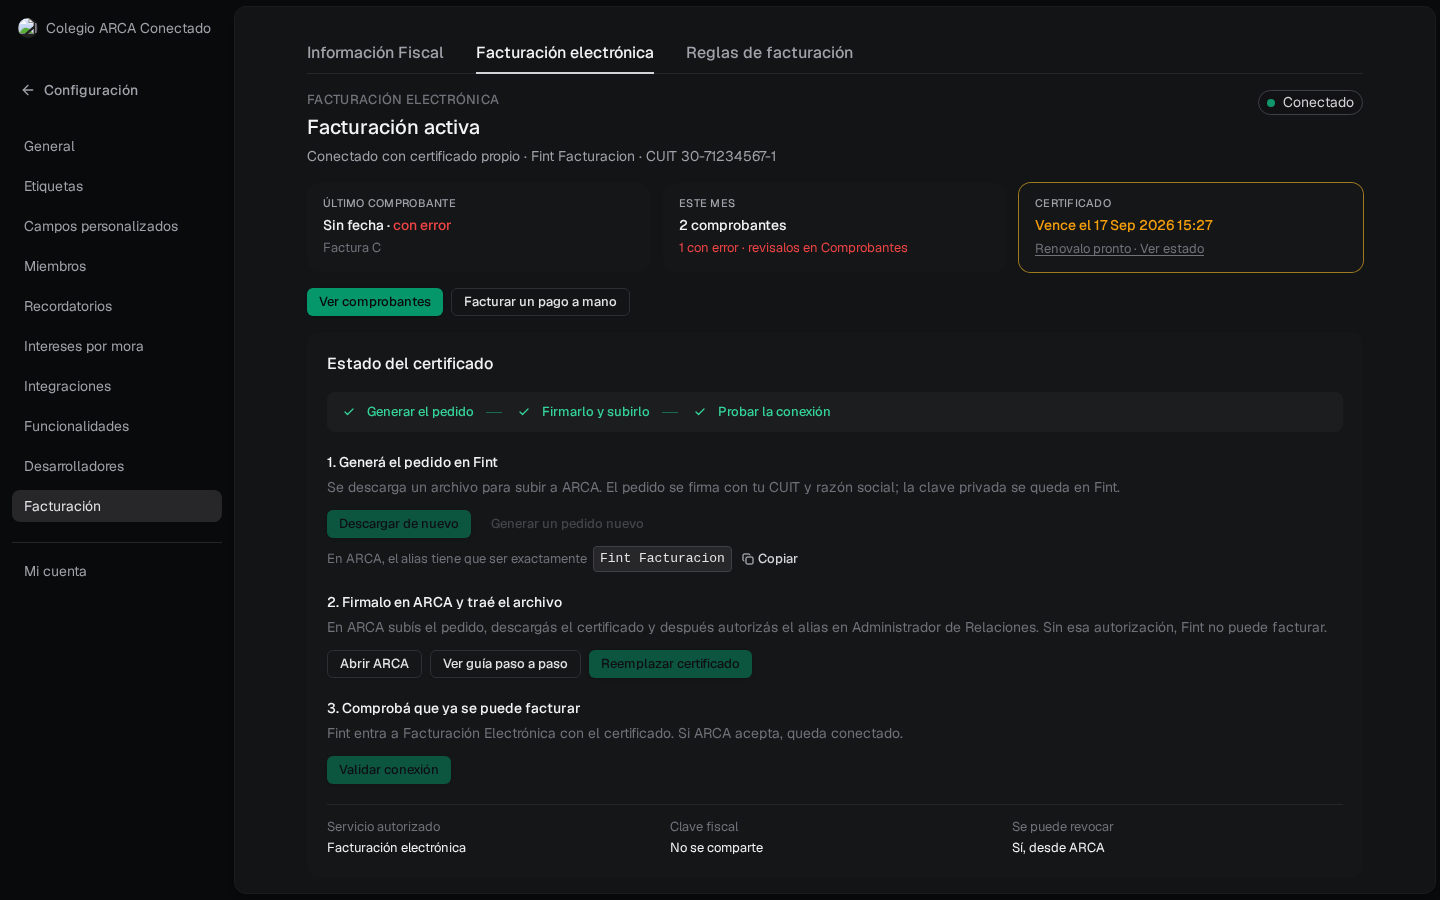Click the '2 comprobantes' text
Viewport: 1440px width, 900px height.
pos(733,226)
